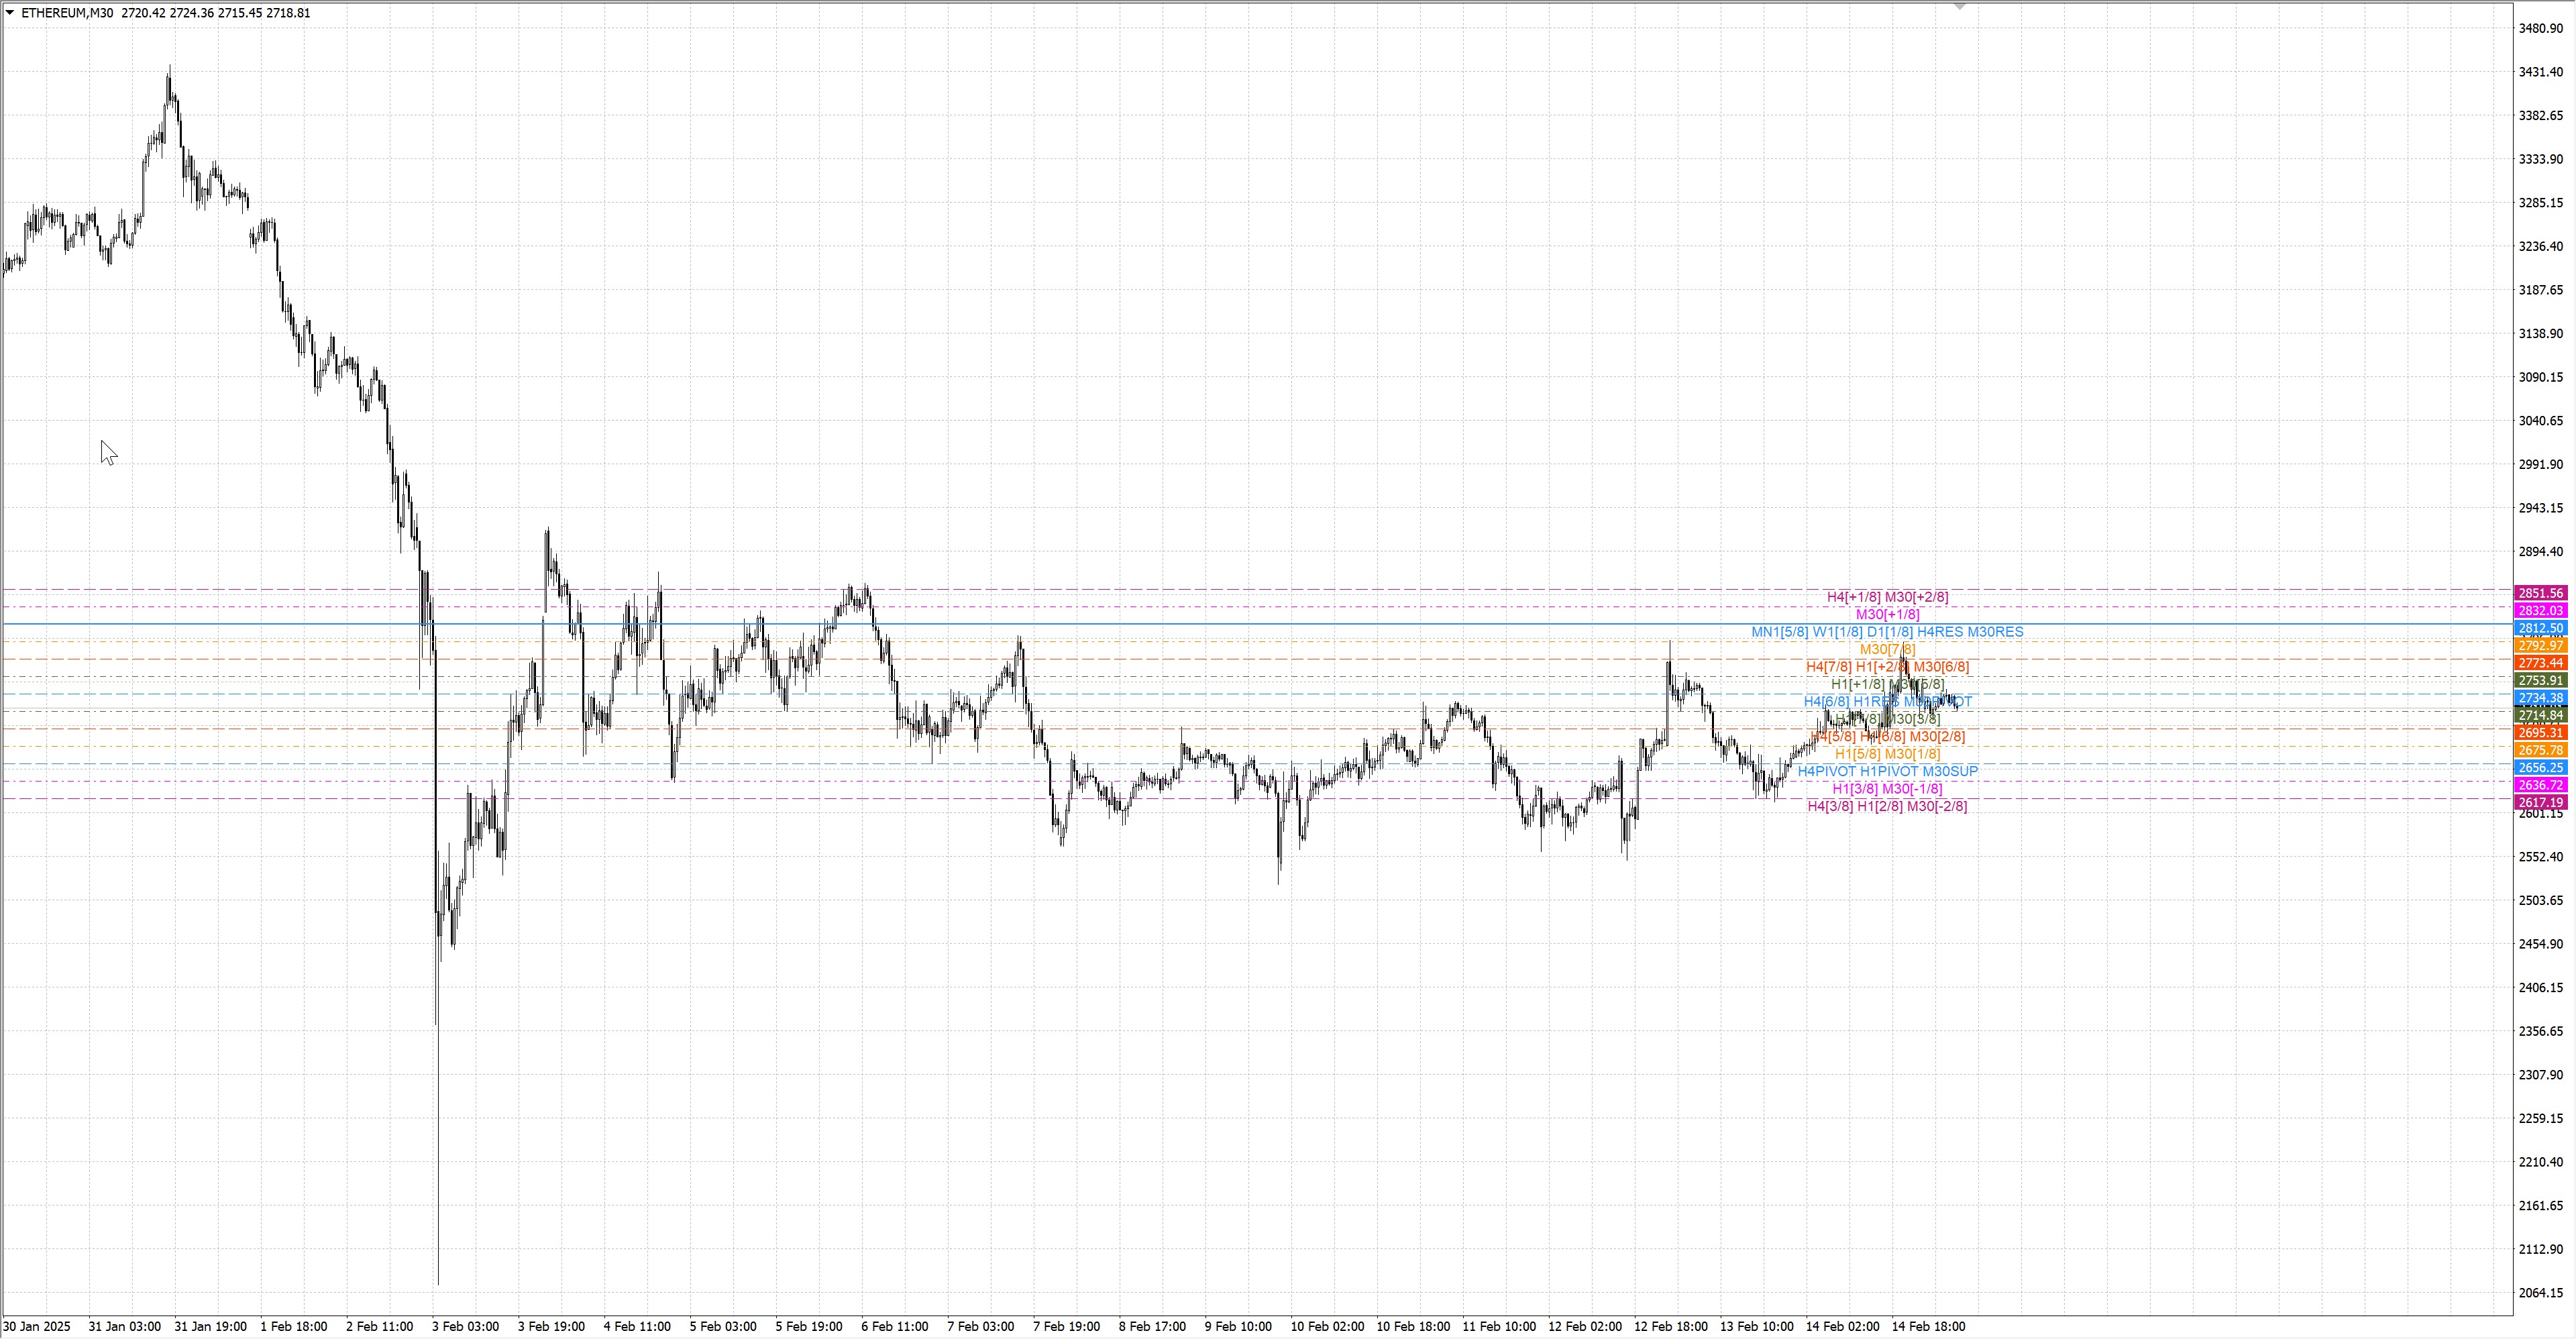Image resolution: width=2576 pixels, height=1339 pixels.
Task: Click the 3 Feb 03:00 time axis label
Action: click(465, 1326)
